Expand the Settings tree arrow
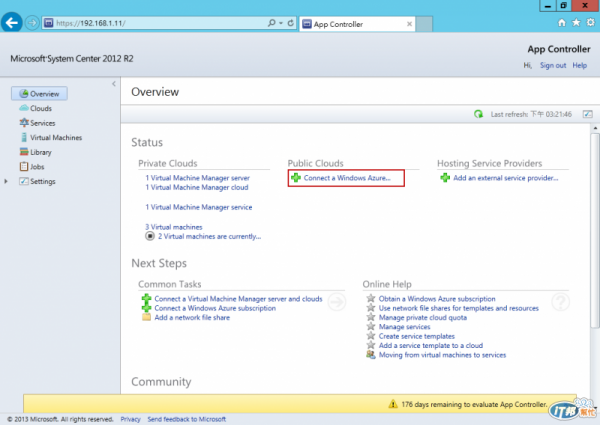Viewport: 600px width, 425px height. (x=6, y=181)
